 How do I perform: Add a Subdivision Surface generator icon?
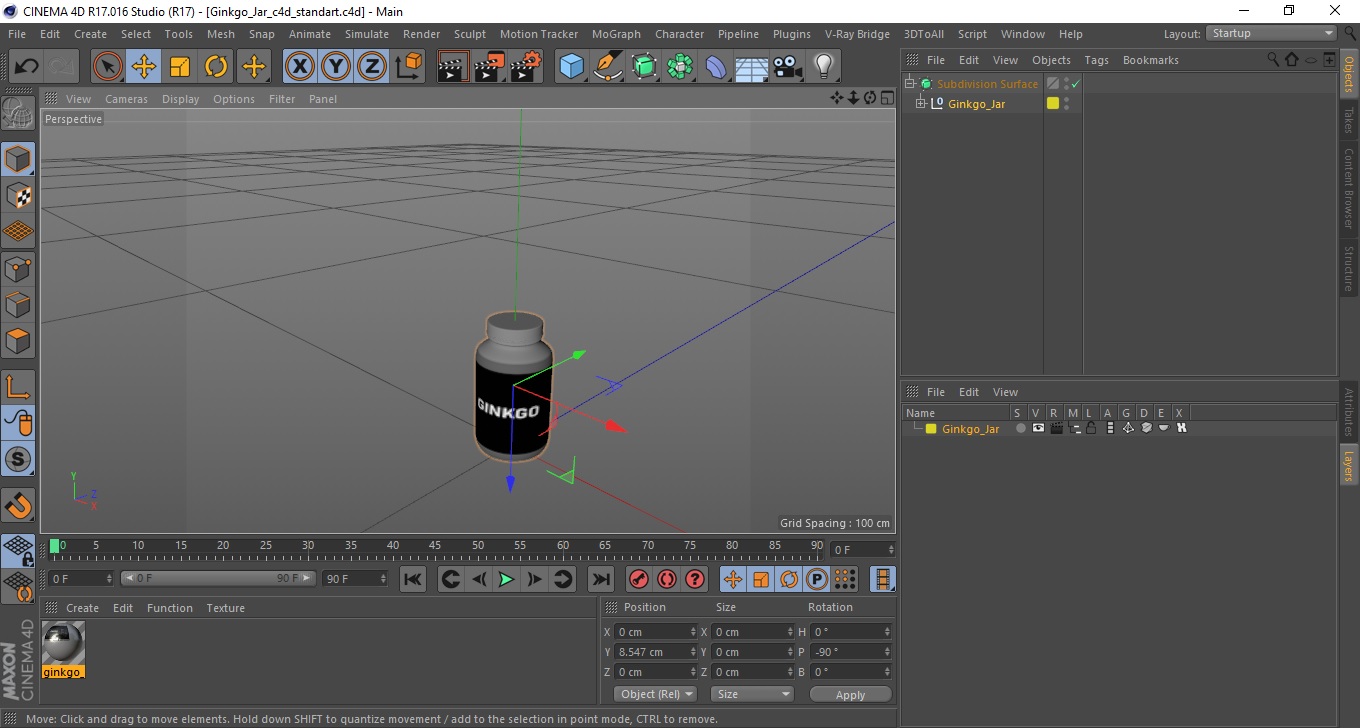644,67
